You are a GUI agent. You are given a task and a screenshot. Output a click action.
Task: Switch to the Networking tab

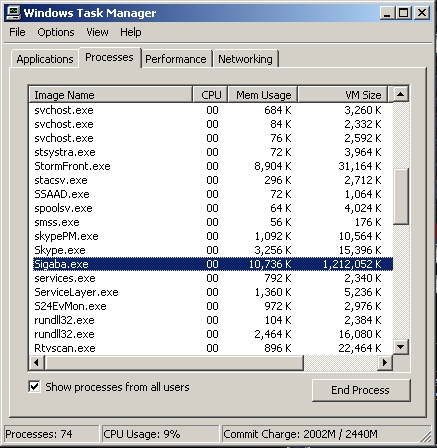pyautogui.click(x=245, y=59)
